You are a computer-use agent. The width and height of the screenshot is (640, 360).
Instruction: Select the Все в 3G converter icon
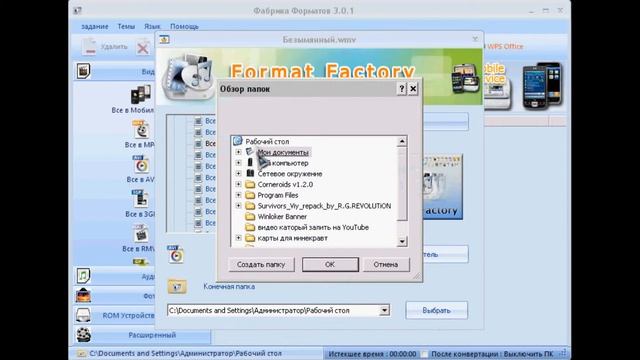[x=140, y=199]
